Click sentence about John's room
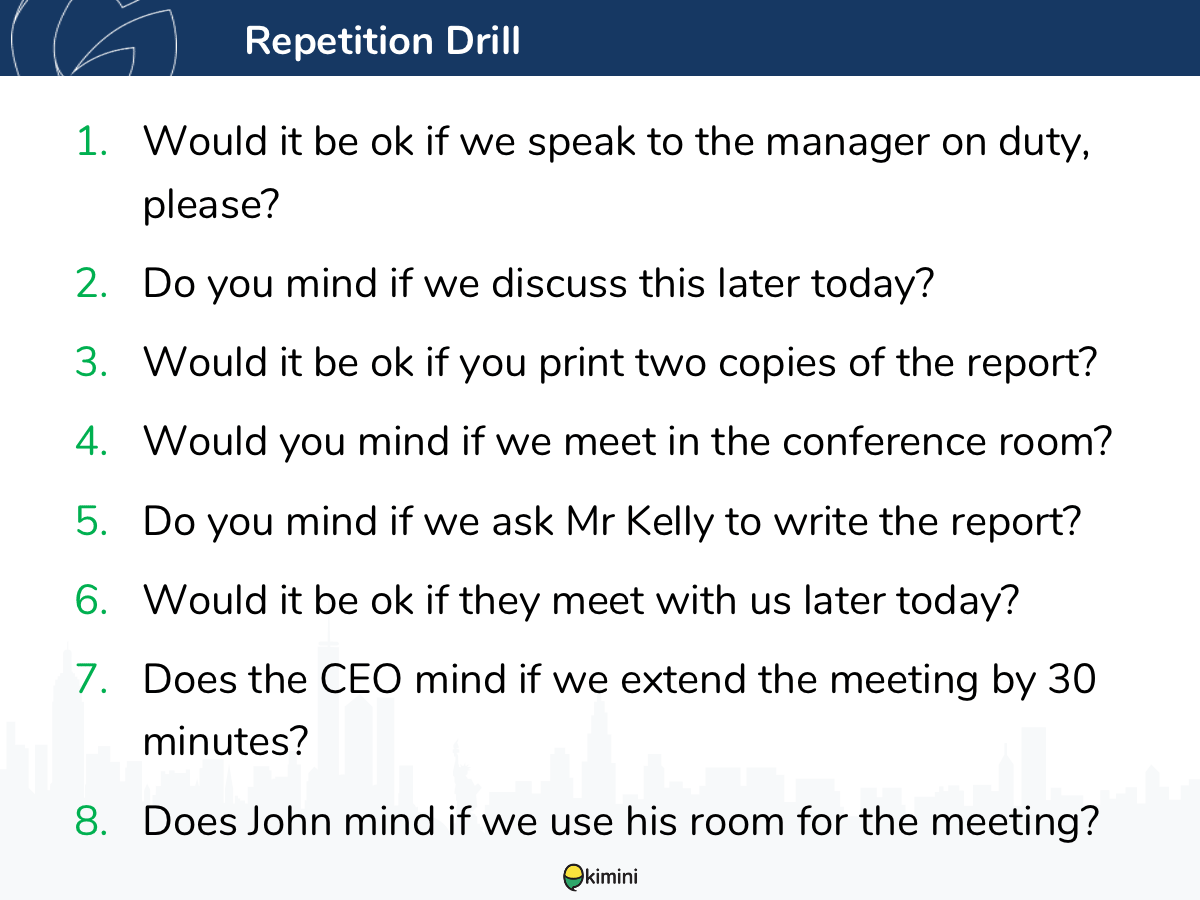The width and height of the screenshot is (1200, 900). (621, 822)
